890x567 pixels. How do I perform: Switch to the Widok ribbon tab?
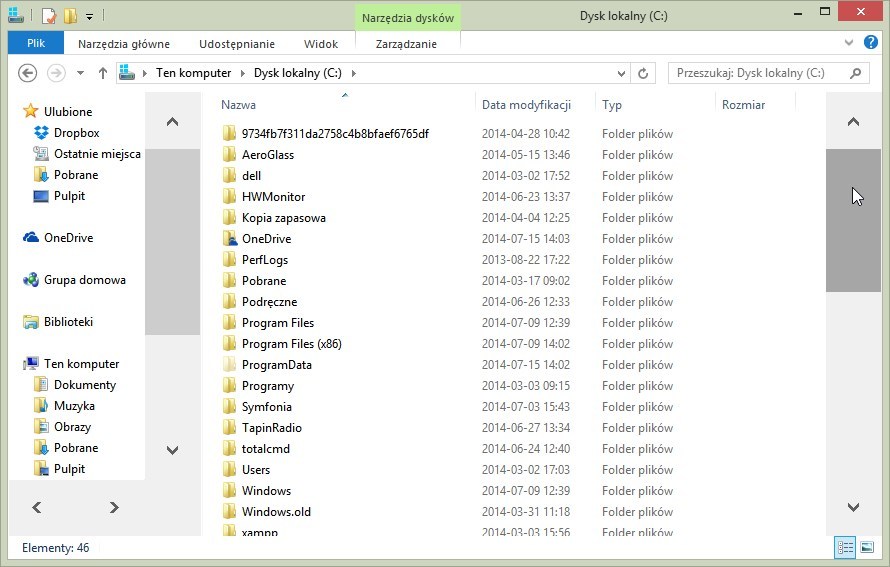point(321,44)
